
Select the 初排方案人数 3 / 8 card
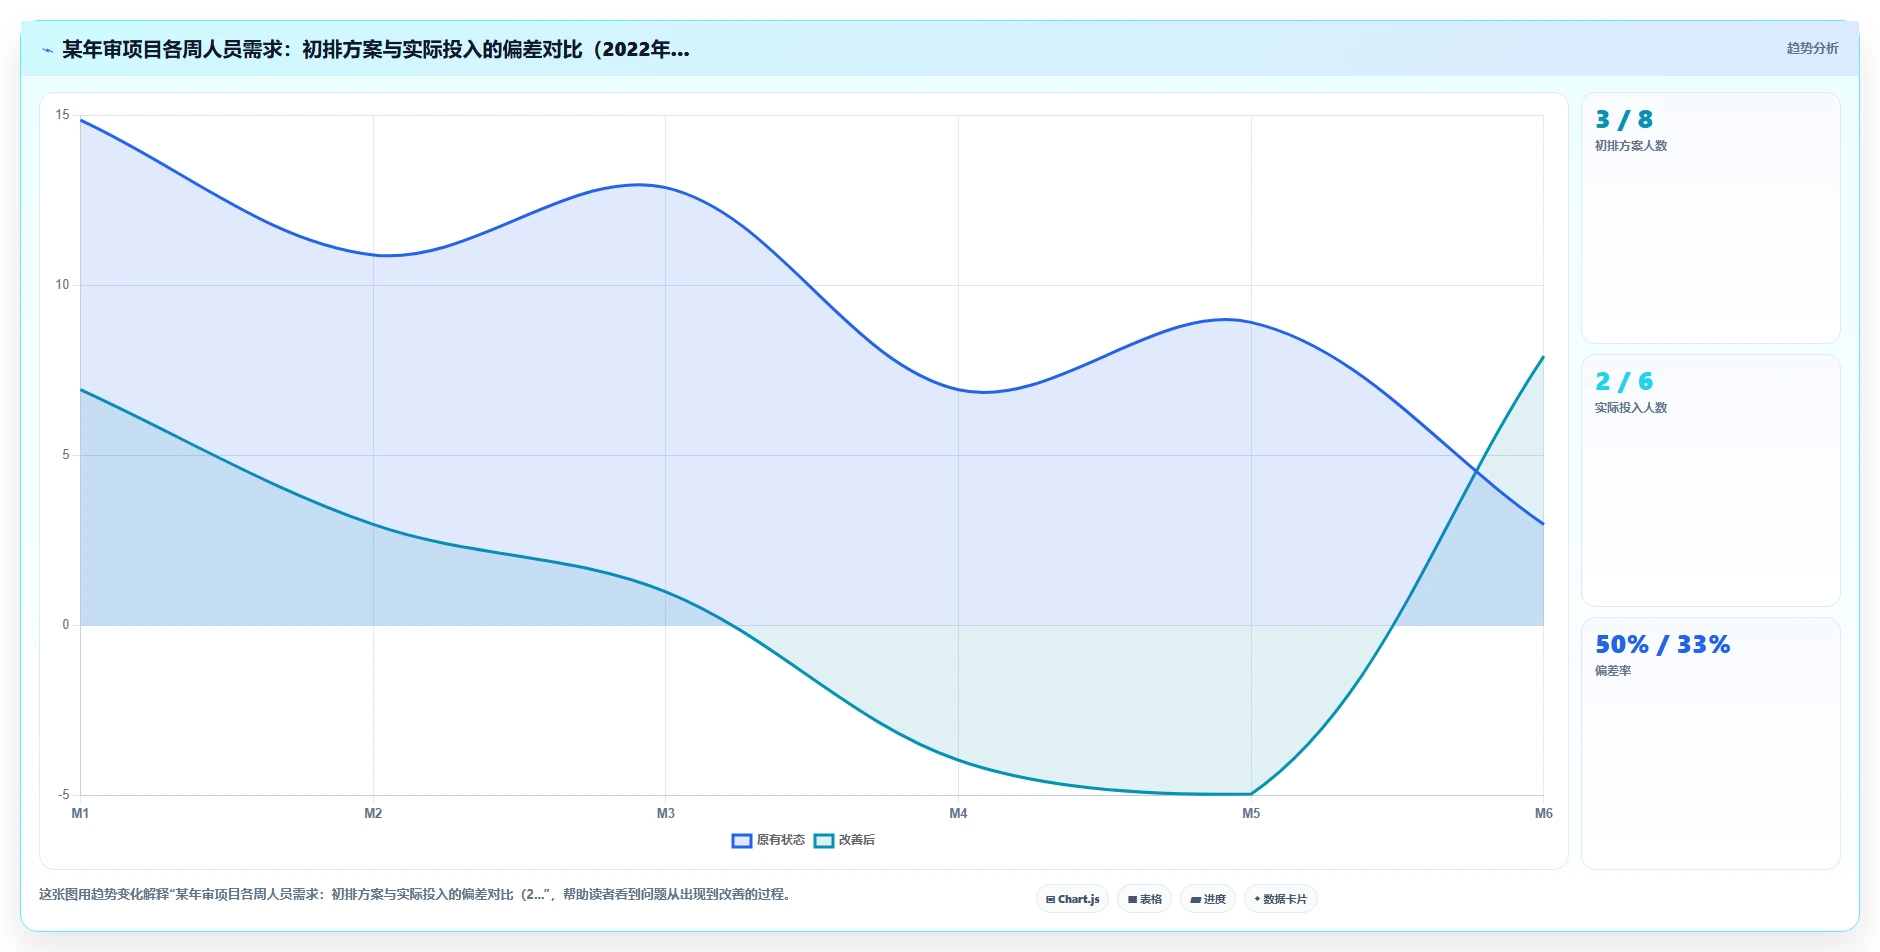[1711, 218]
